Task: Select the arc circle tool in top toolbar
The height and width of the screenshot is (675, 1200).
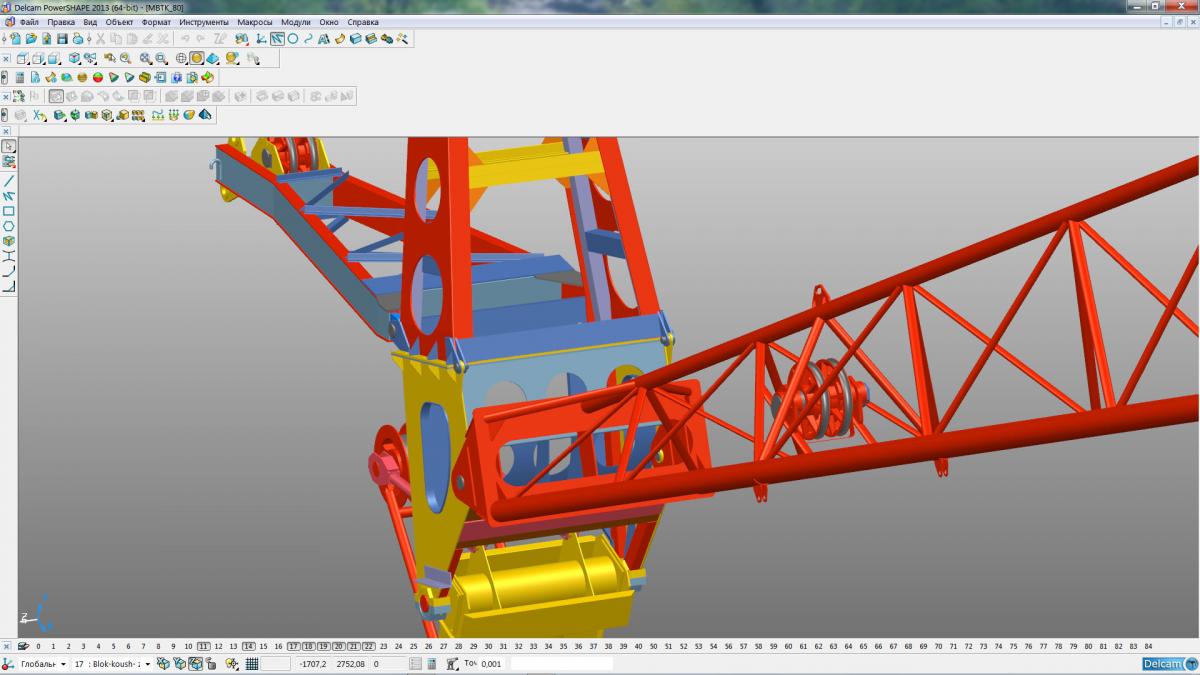Action: pos(292,38)
